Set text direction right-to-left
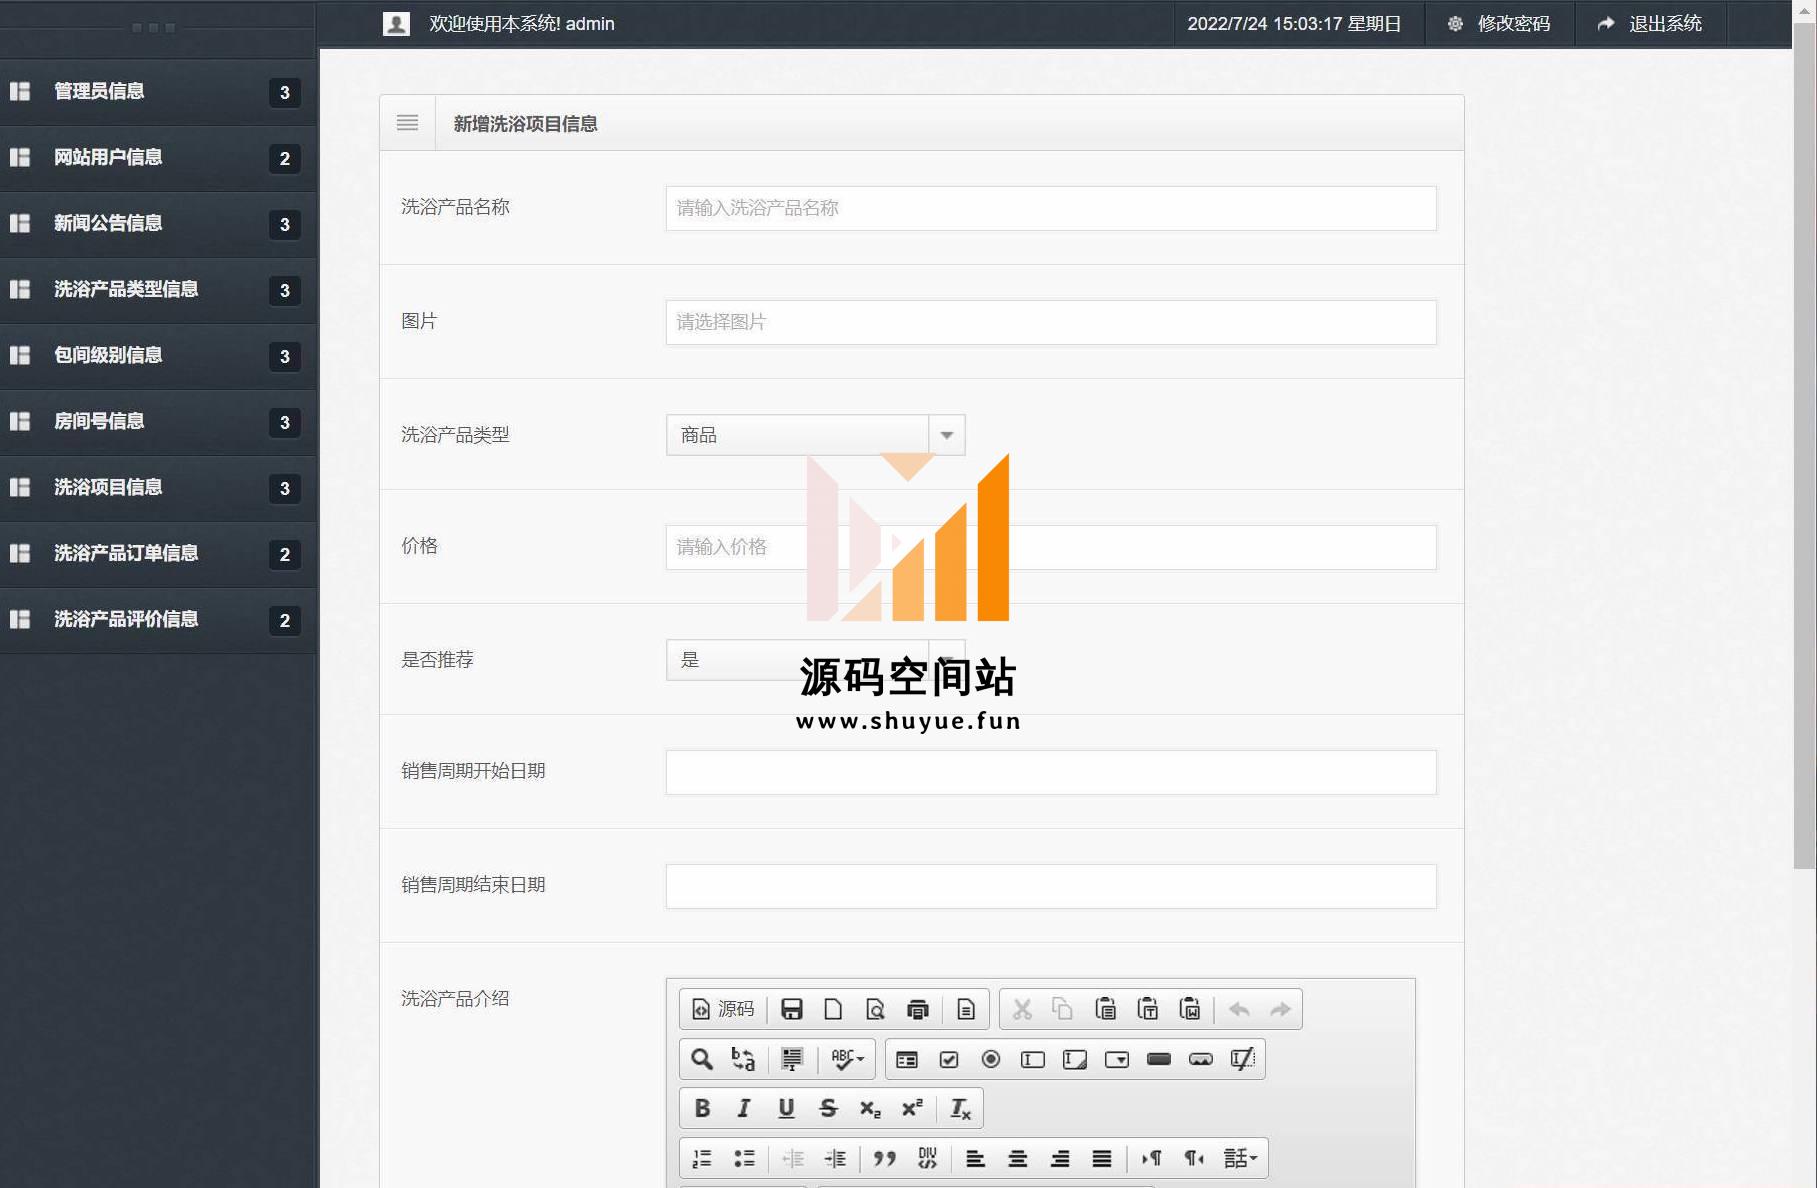 click(1193, 1158)
